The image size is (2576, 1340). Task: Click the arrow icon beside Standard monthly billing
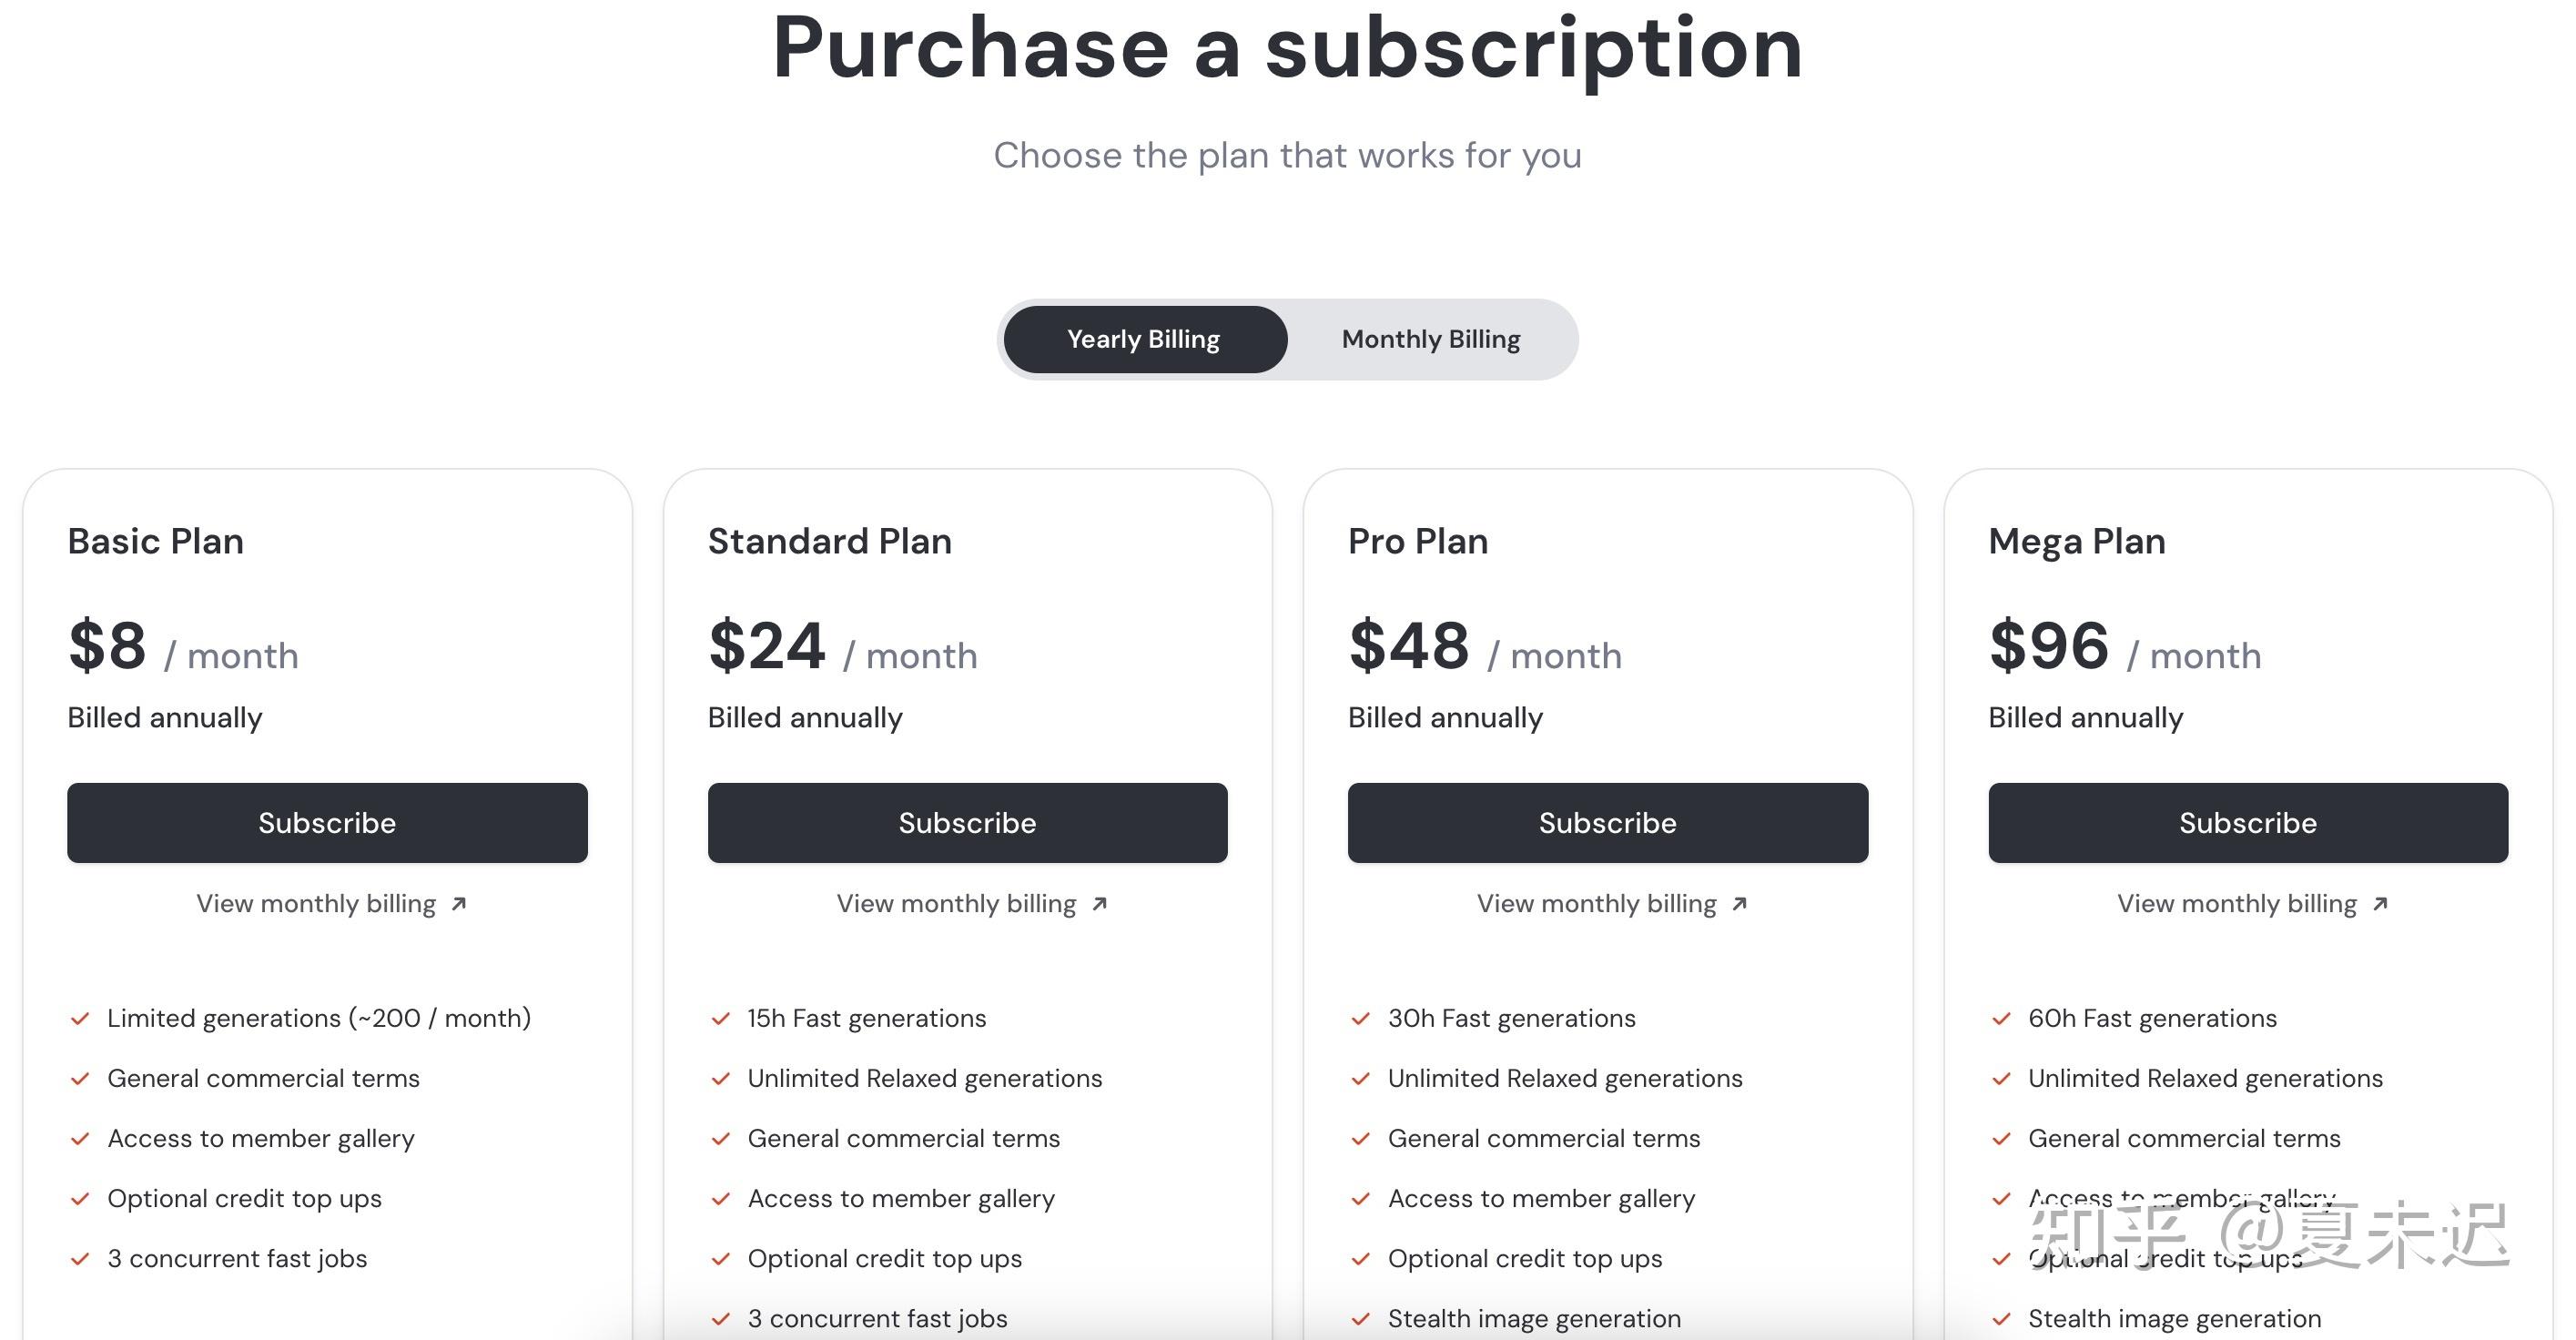coord(1099,904)
